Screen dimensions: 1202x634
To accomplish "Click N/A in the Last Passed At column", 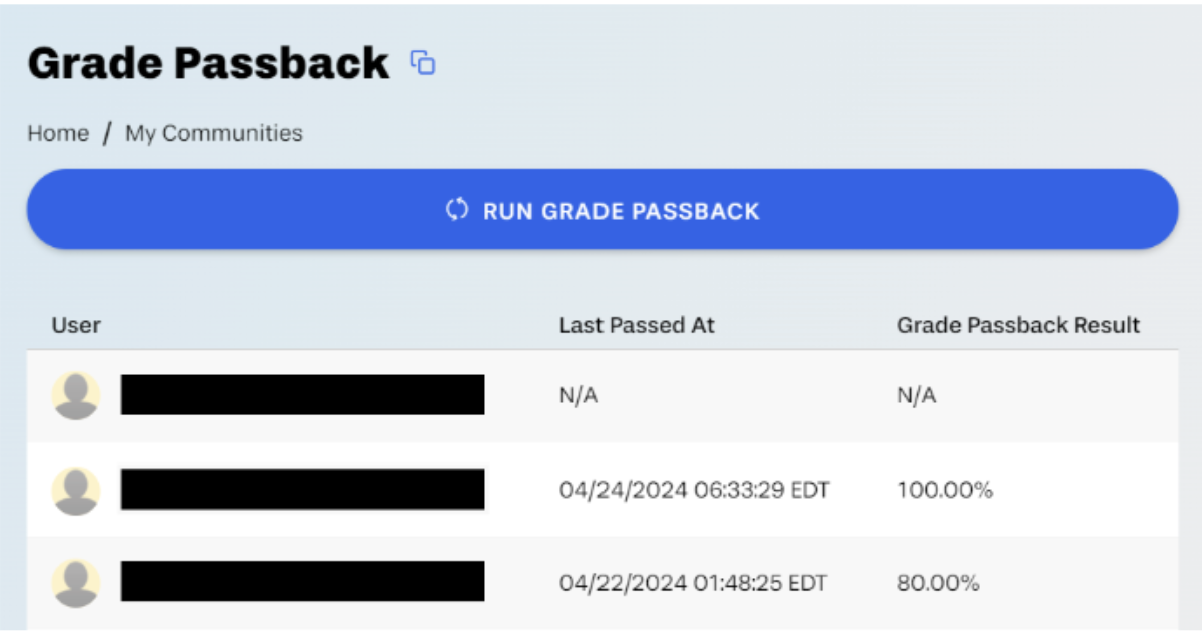I will coord(578,396).
